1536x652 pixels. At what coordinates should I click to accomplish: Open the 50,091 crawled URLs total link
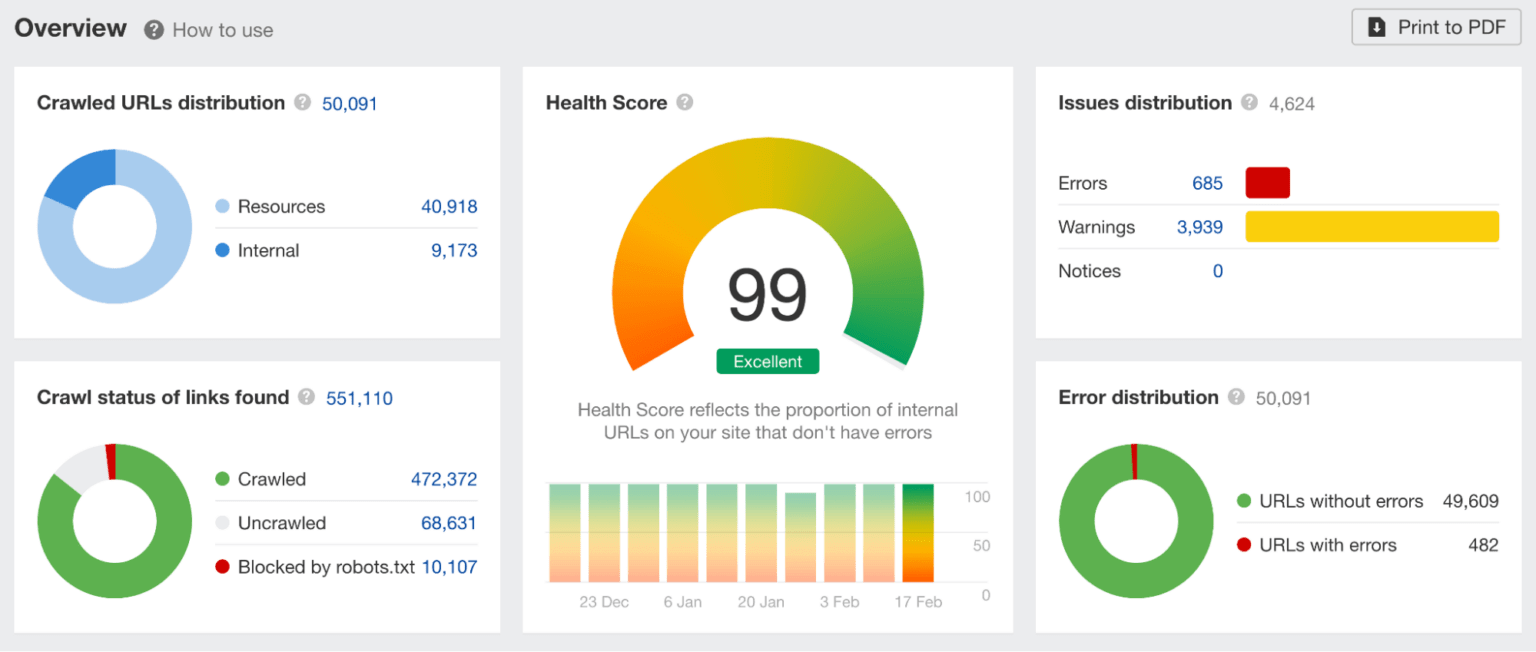(349, 103)
